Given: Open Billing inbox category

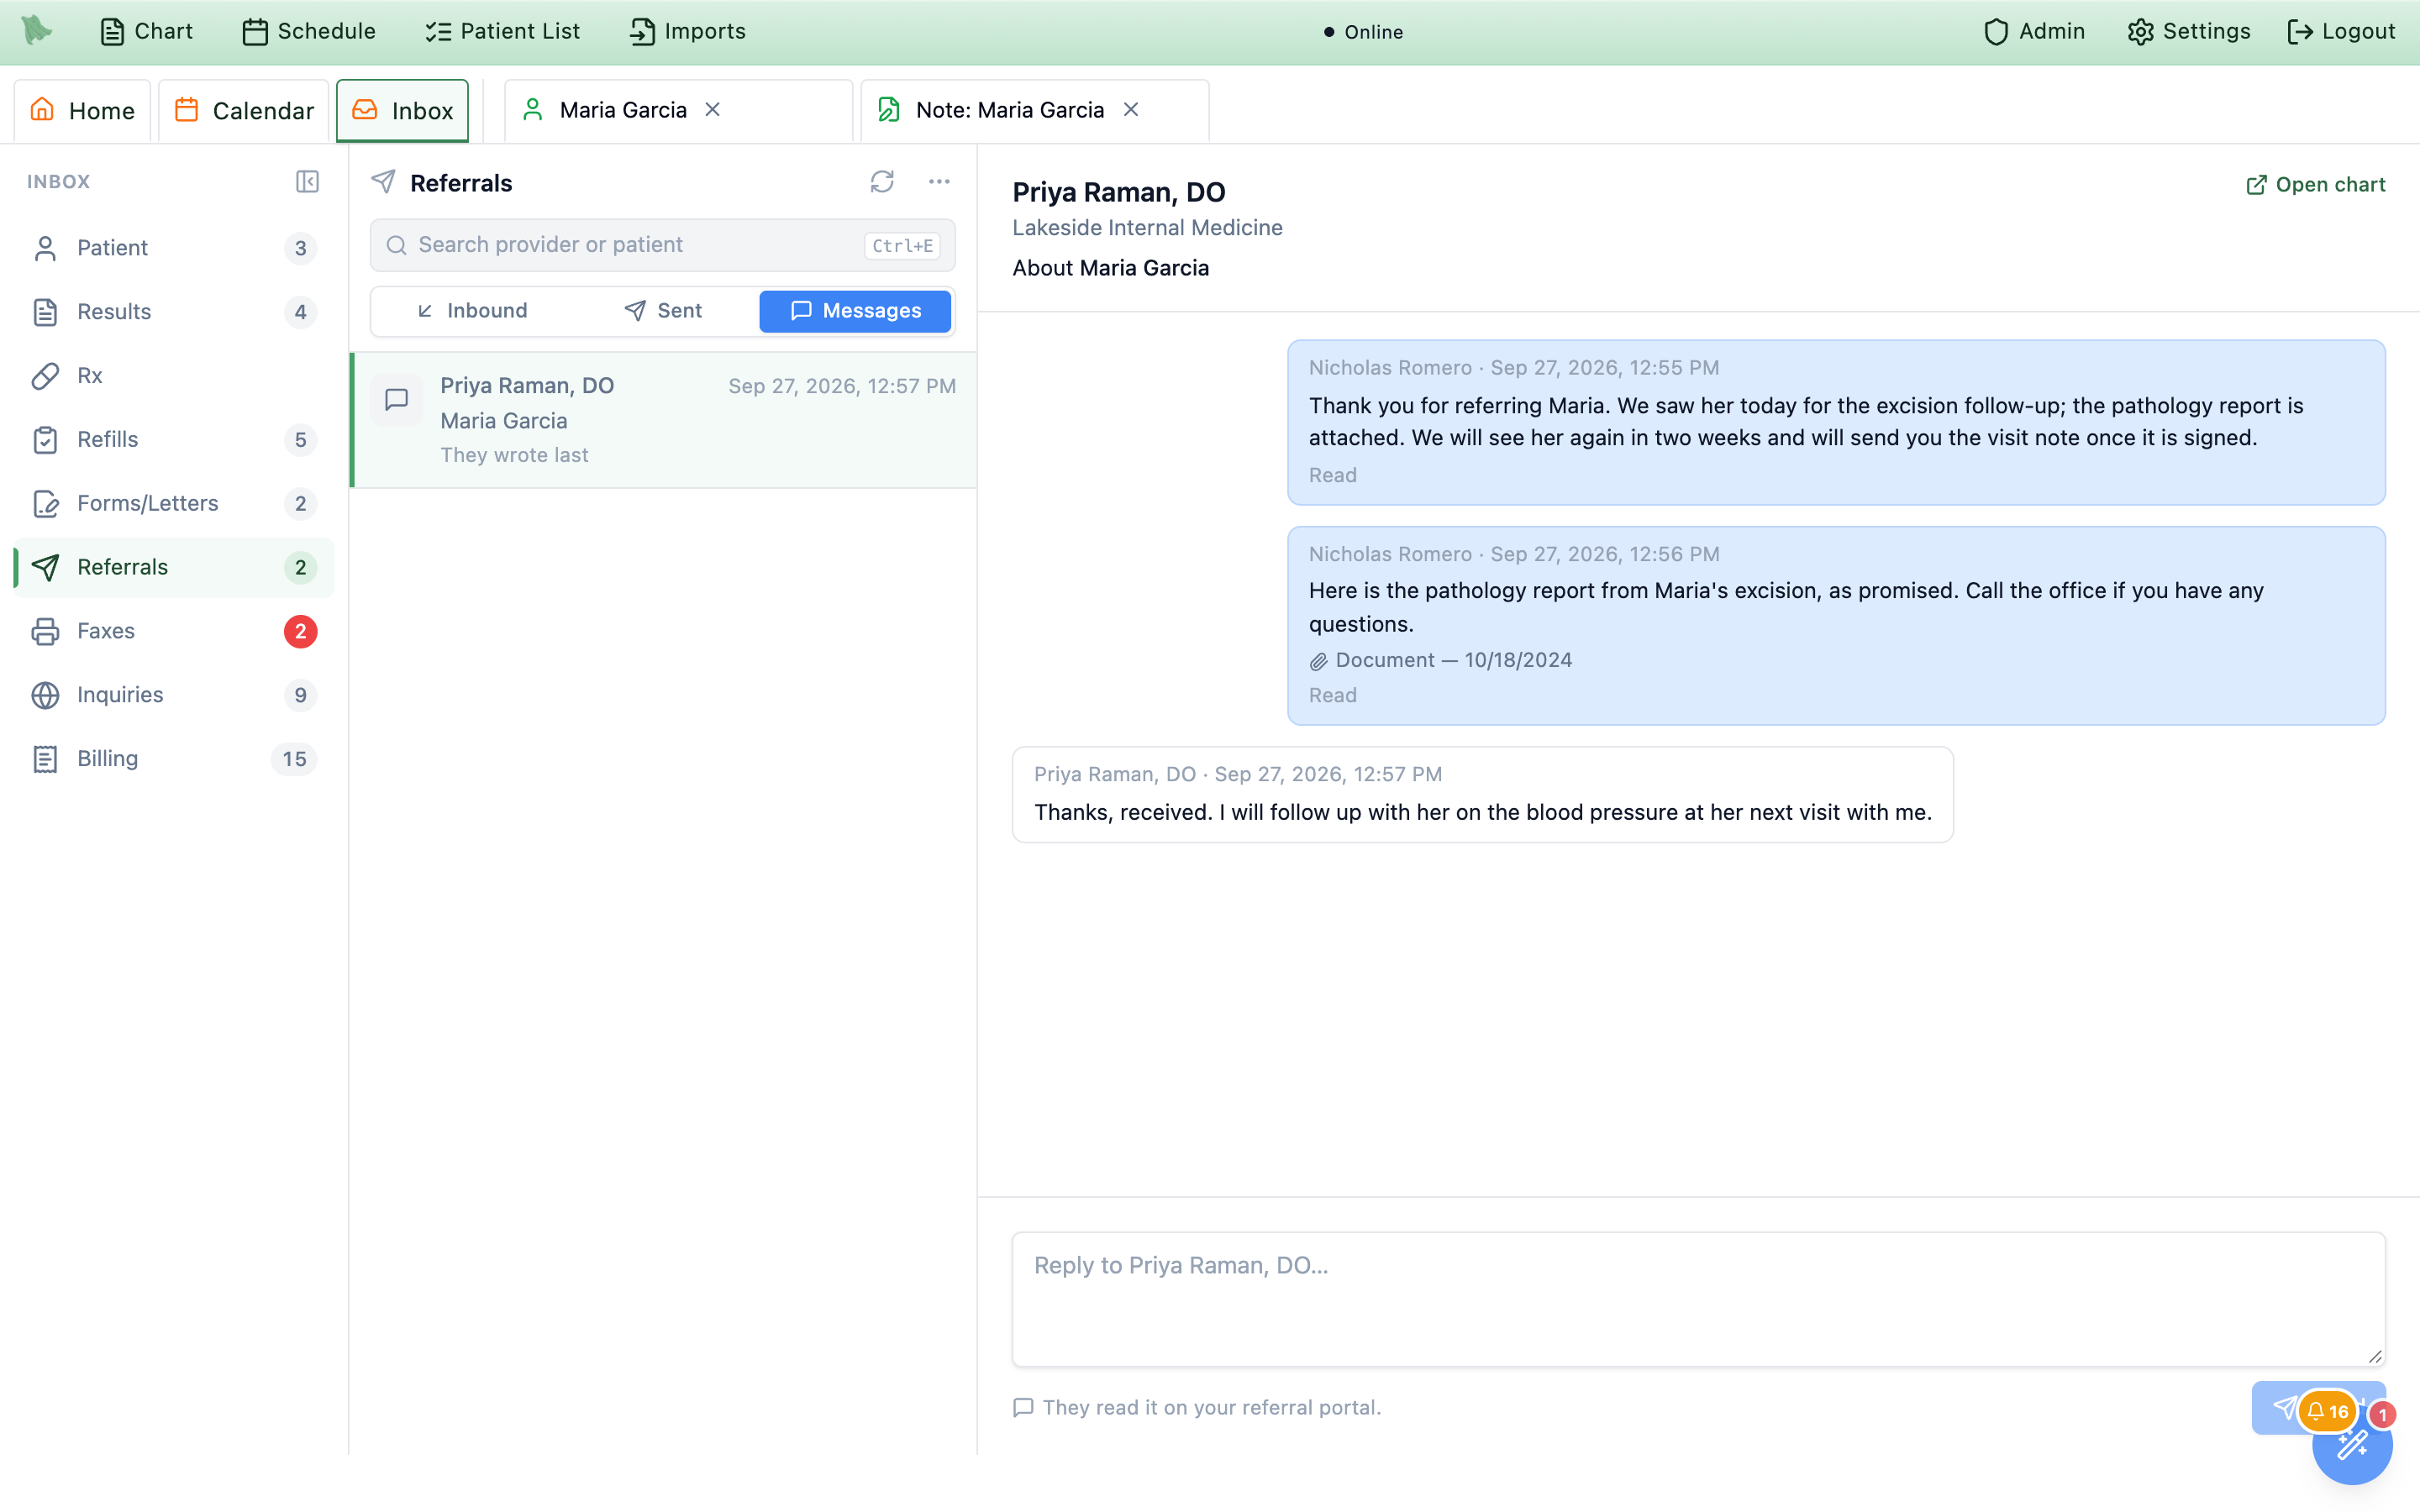Looking at the screenshot, I should [x=174, y=759].
